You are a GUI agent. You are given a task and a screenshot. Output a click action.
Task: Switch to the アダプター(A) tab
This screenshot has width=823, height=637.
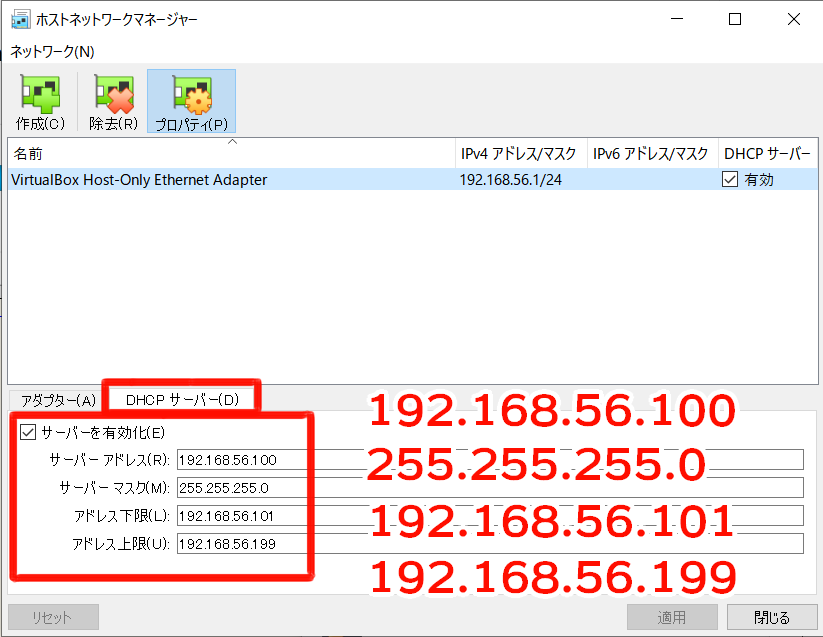[x=58, y=400]
